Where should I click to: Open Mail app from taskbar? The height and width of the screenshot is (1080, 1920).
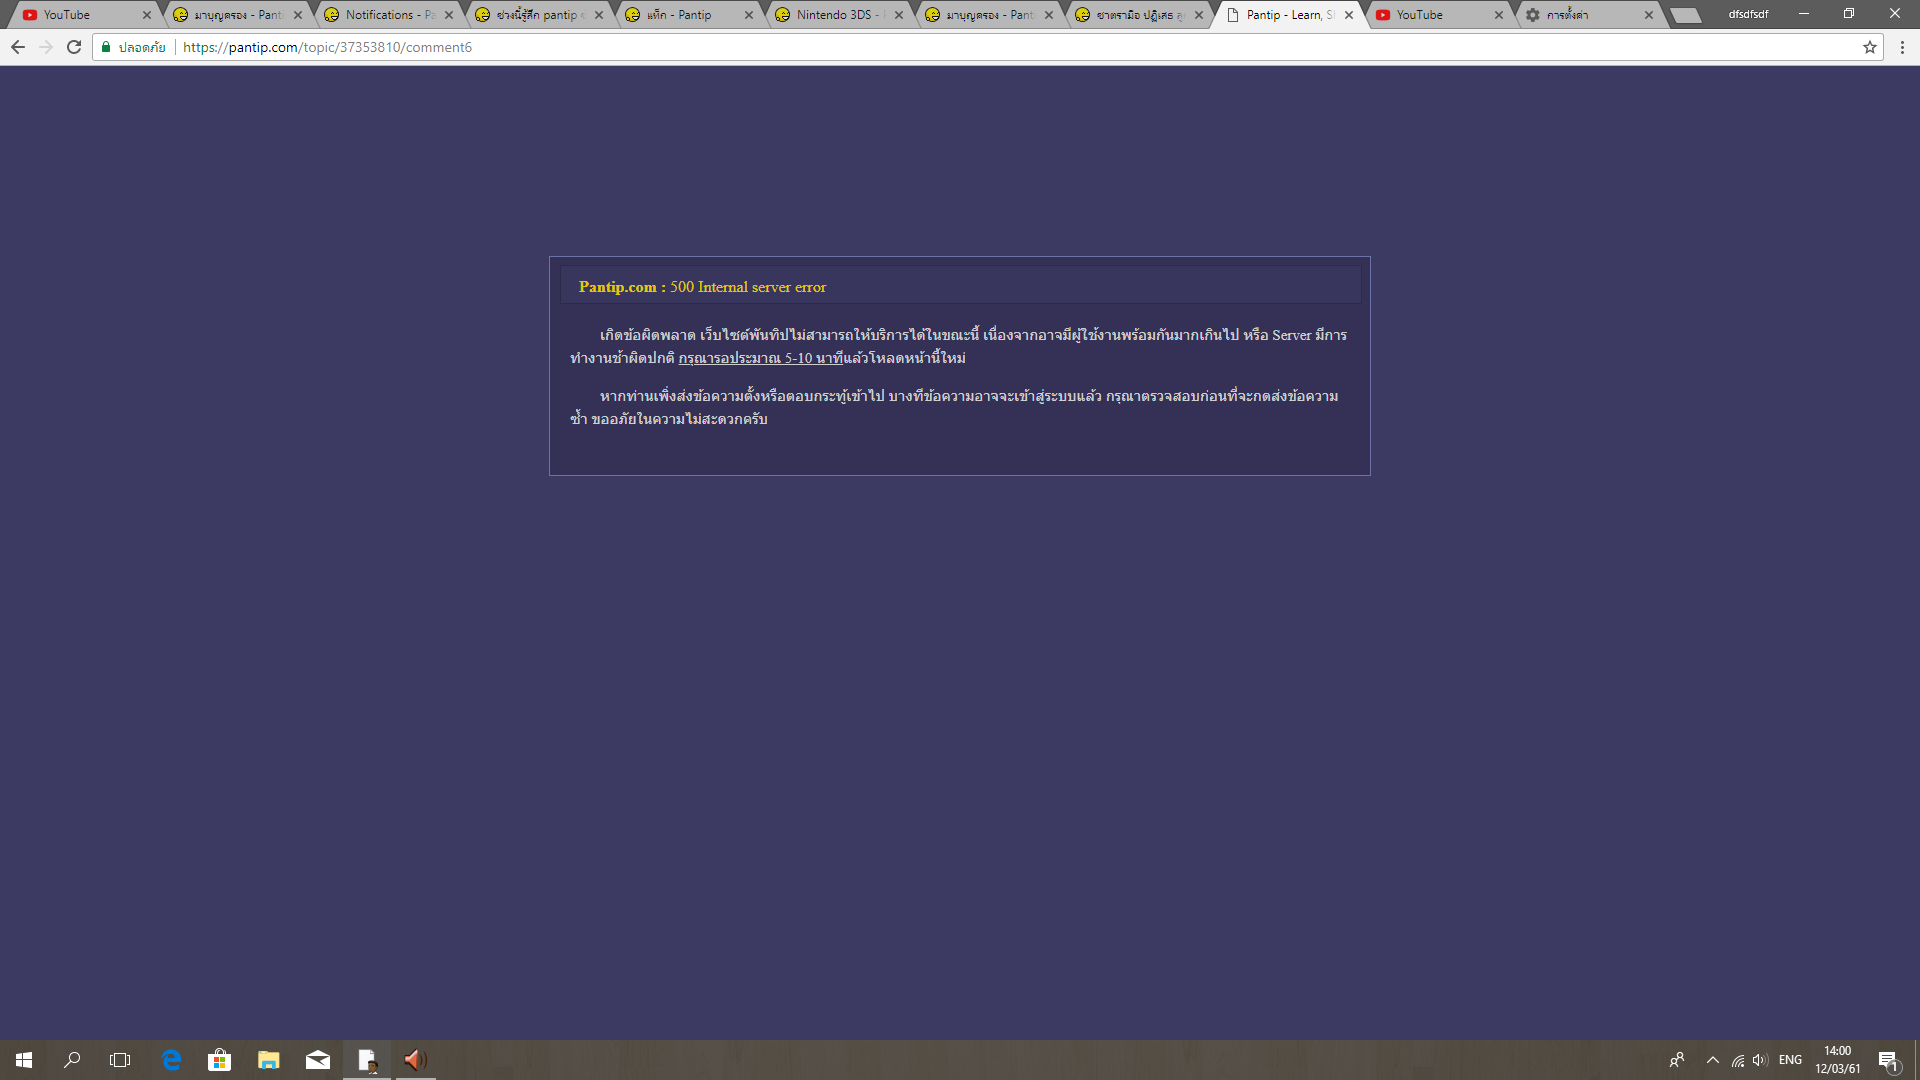click(318, 1060)
